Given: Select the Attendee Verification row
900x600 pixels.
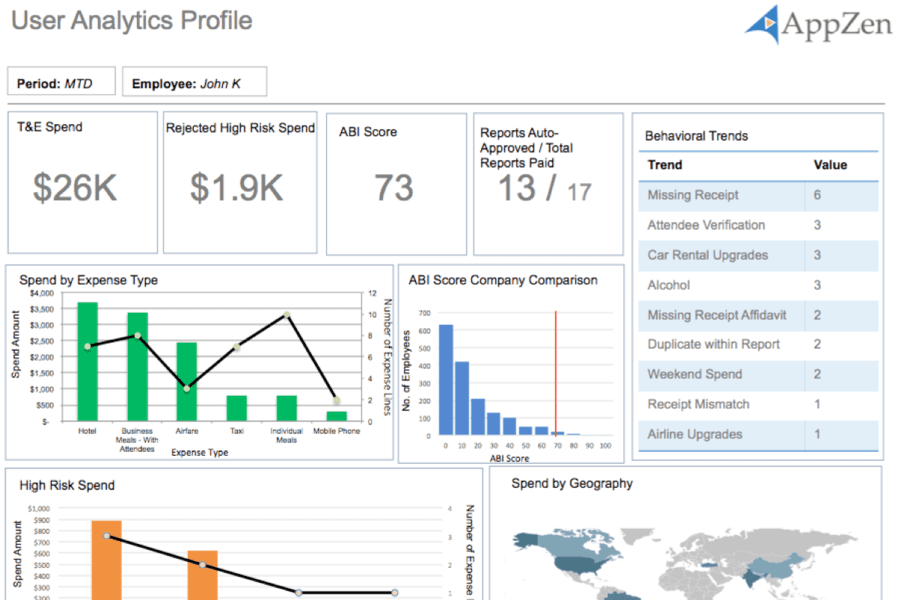Looking at the screenshot, I should (x=758, y=225).
